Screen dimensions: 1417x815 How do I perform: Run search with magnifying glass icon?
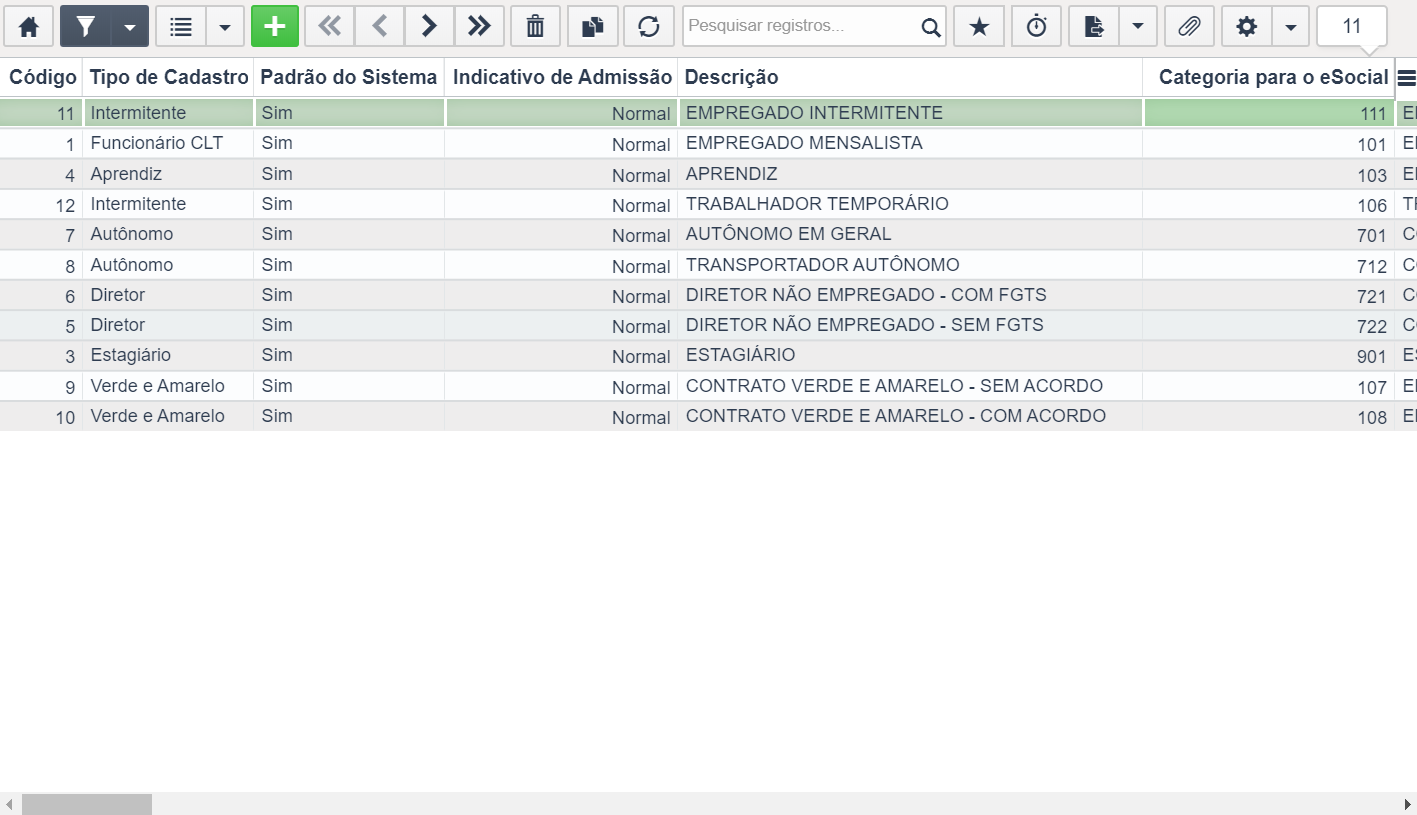tap(931, 27)
